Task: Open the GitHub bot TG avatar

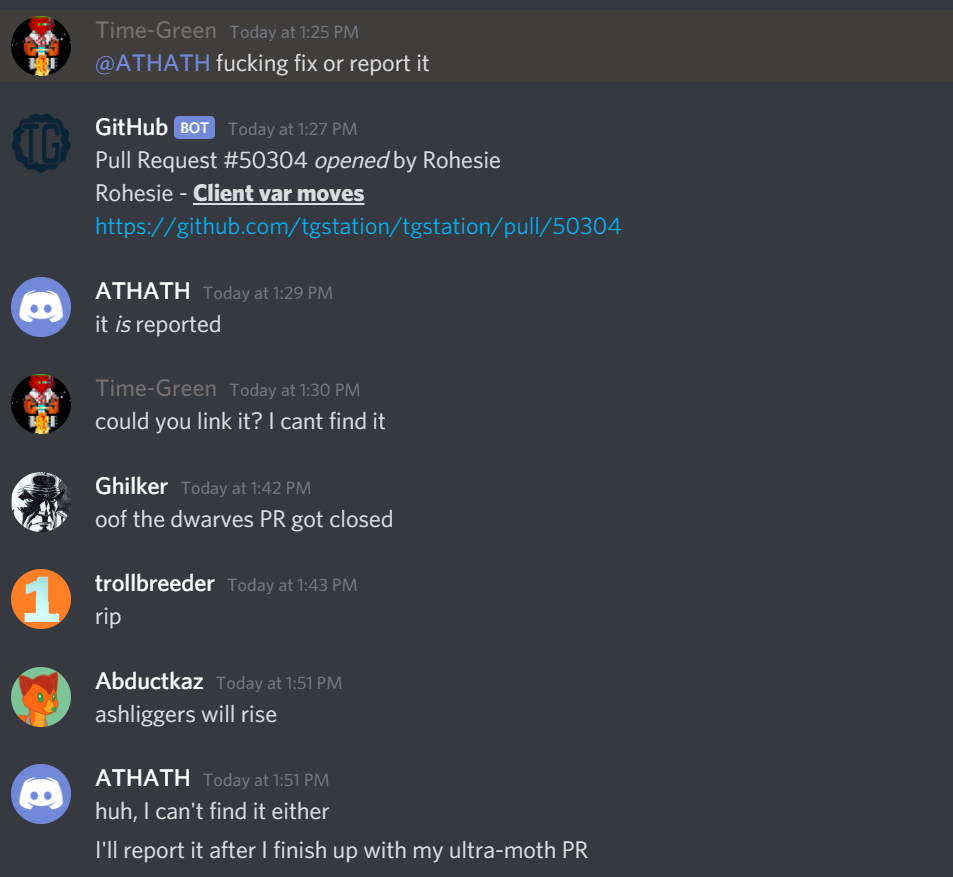Action: 41,143
